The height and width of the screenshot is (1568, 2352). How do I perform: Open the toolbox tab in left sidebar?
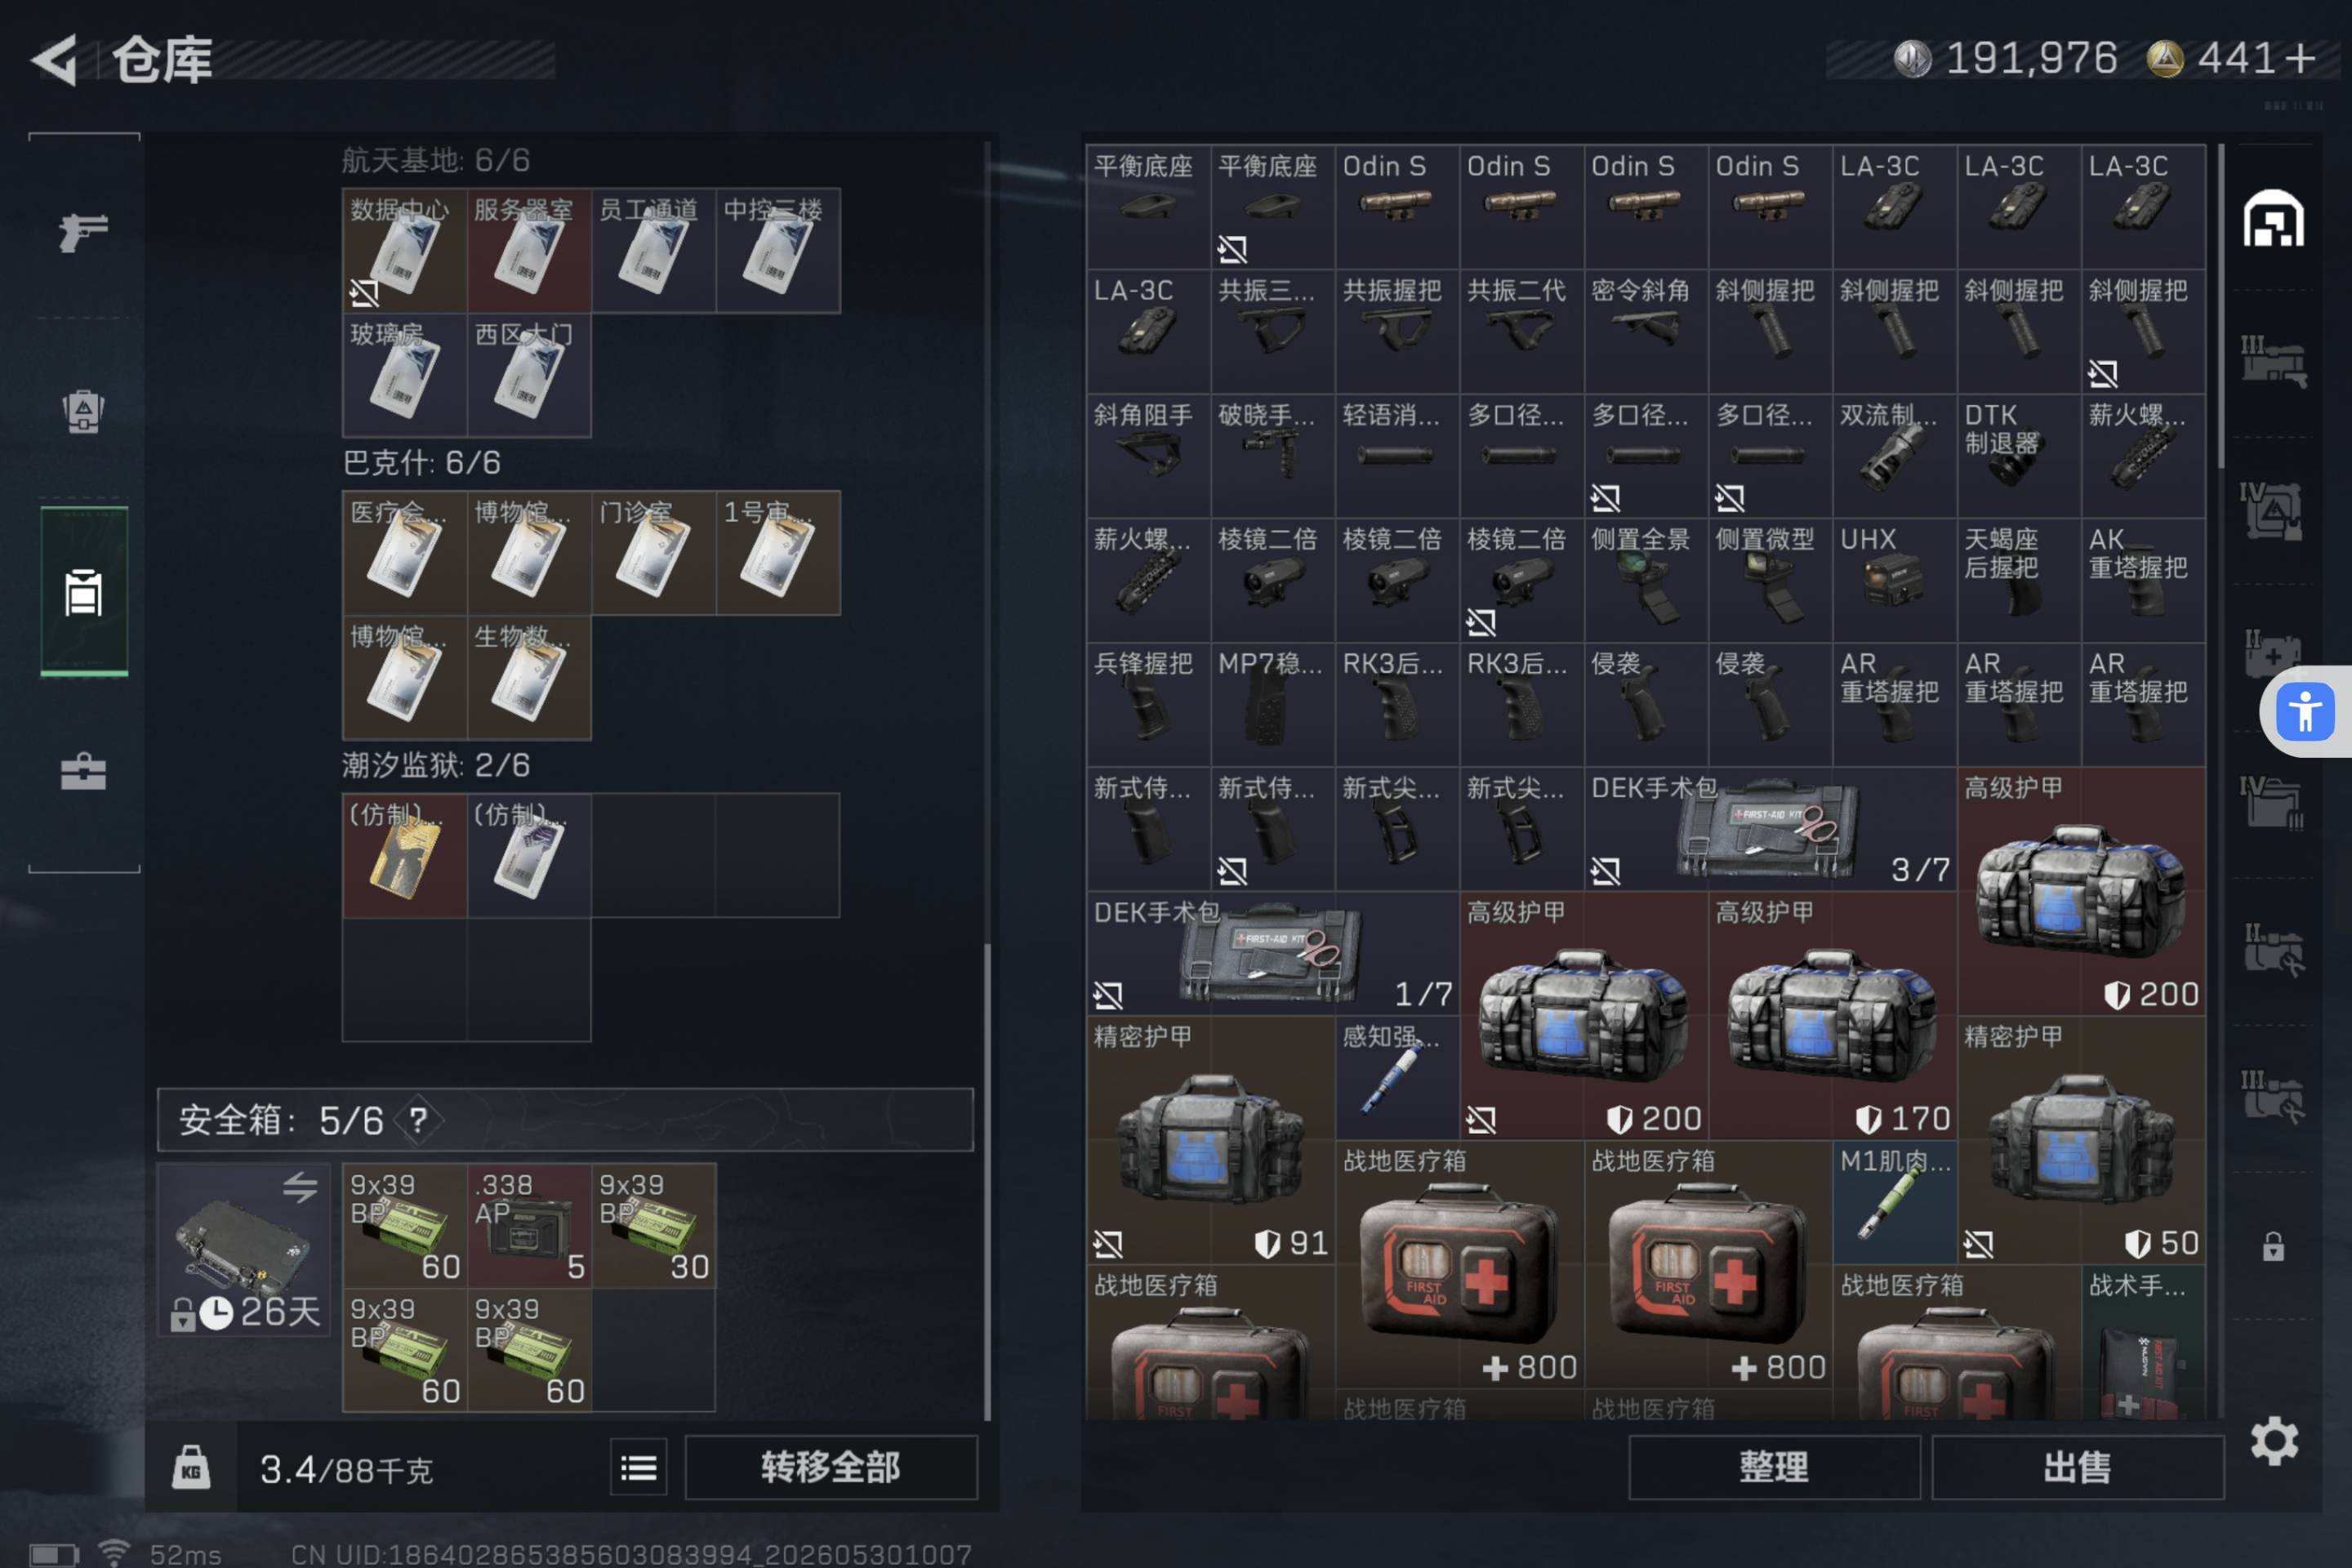pyautogui.click(x=83, y=771)
